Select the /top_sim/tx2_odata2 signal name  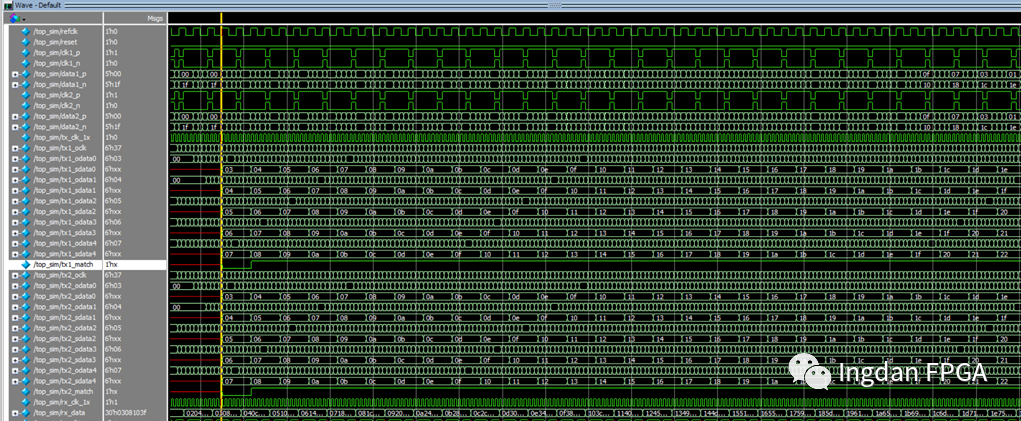[64, 328]
